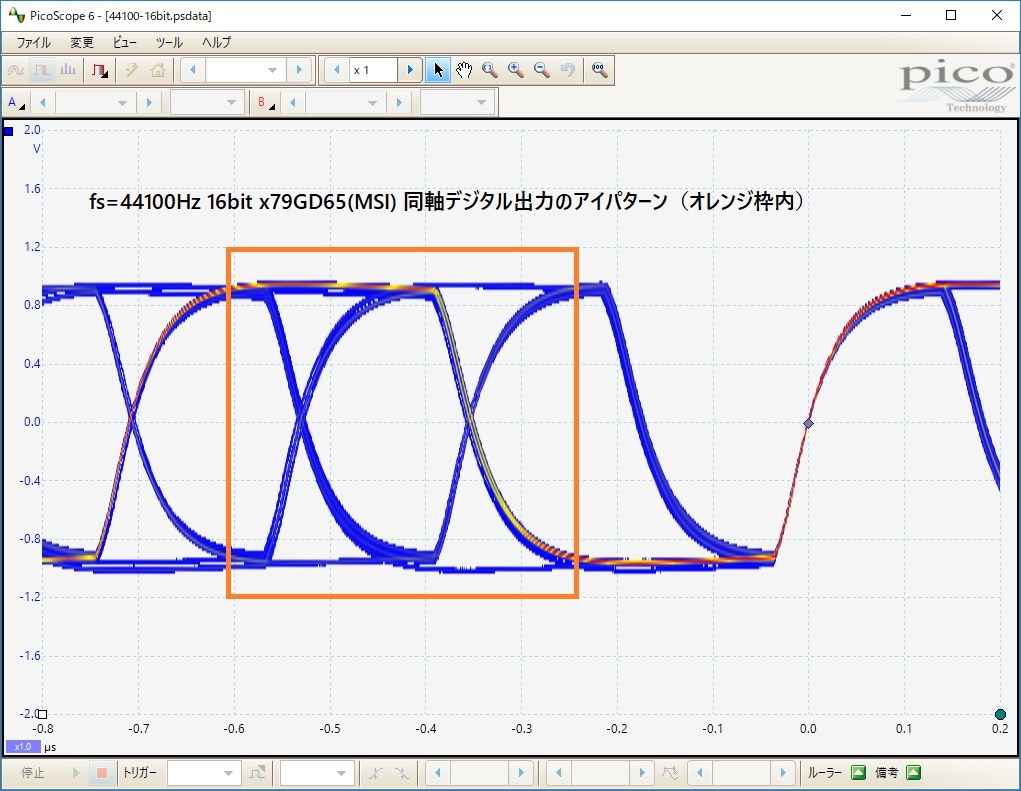Open the ヘルプ menu

point(216,42)
